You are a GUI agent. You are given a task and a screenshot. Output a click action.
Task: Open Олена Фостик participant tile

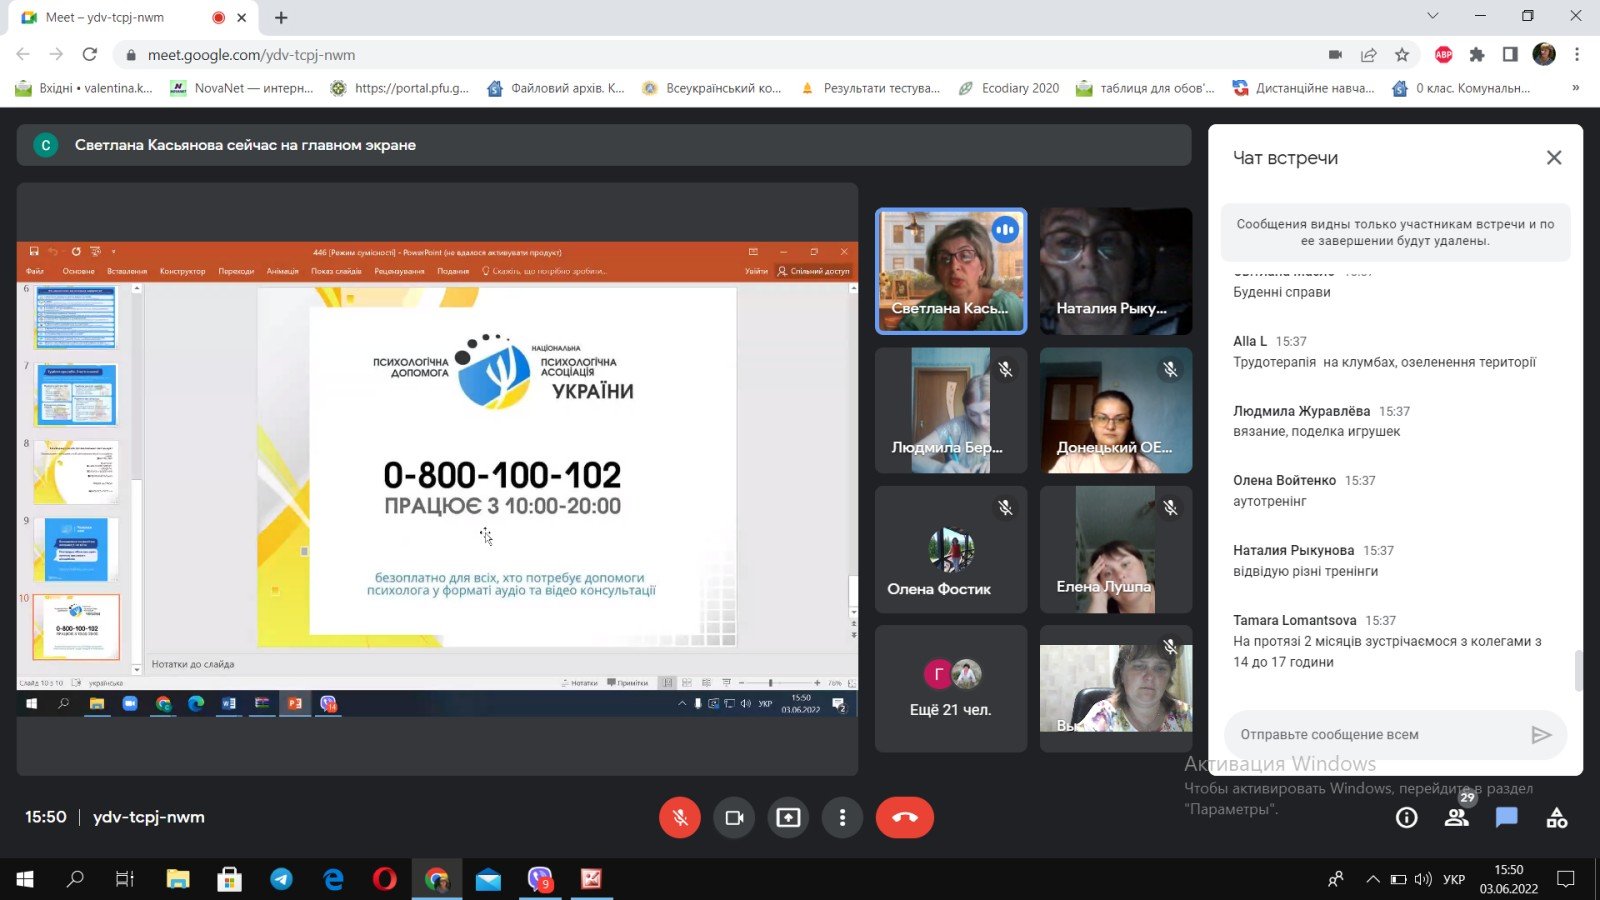951,549
